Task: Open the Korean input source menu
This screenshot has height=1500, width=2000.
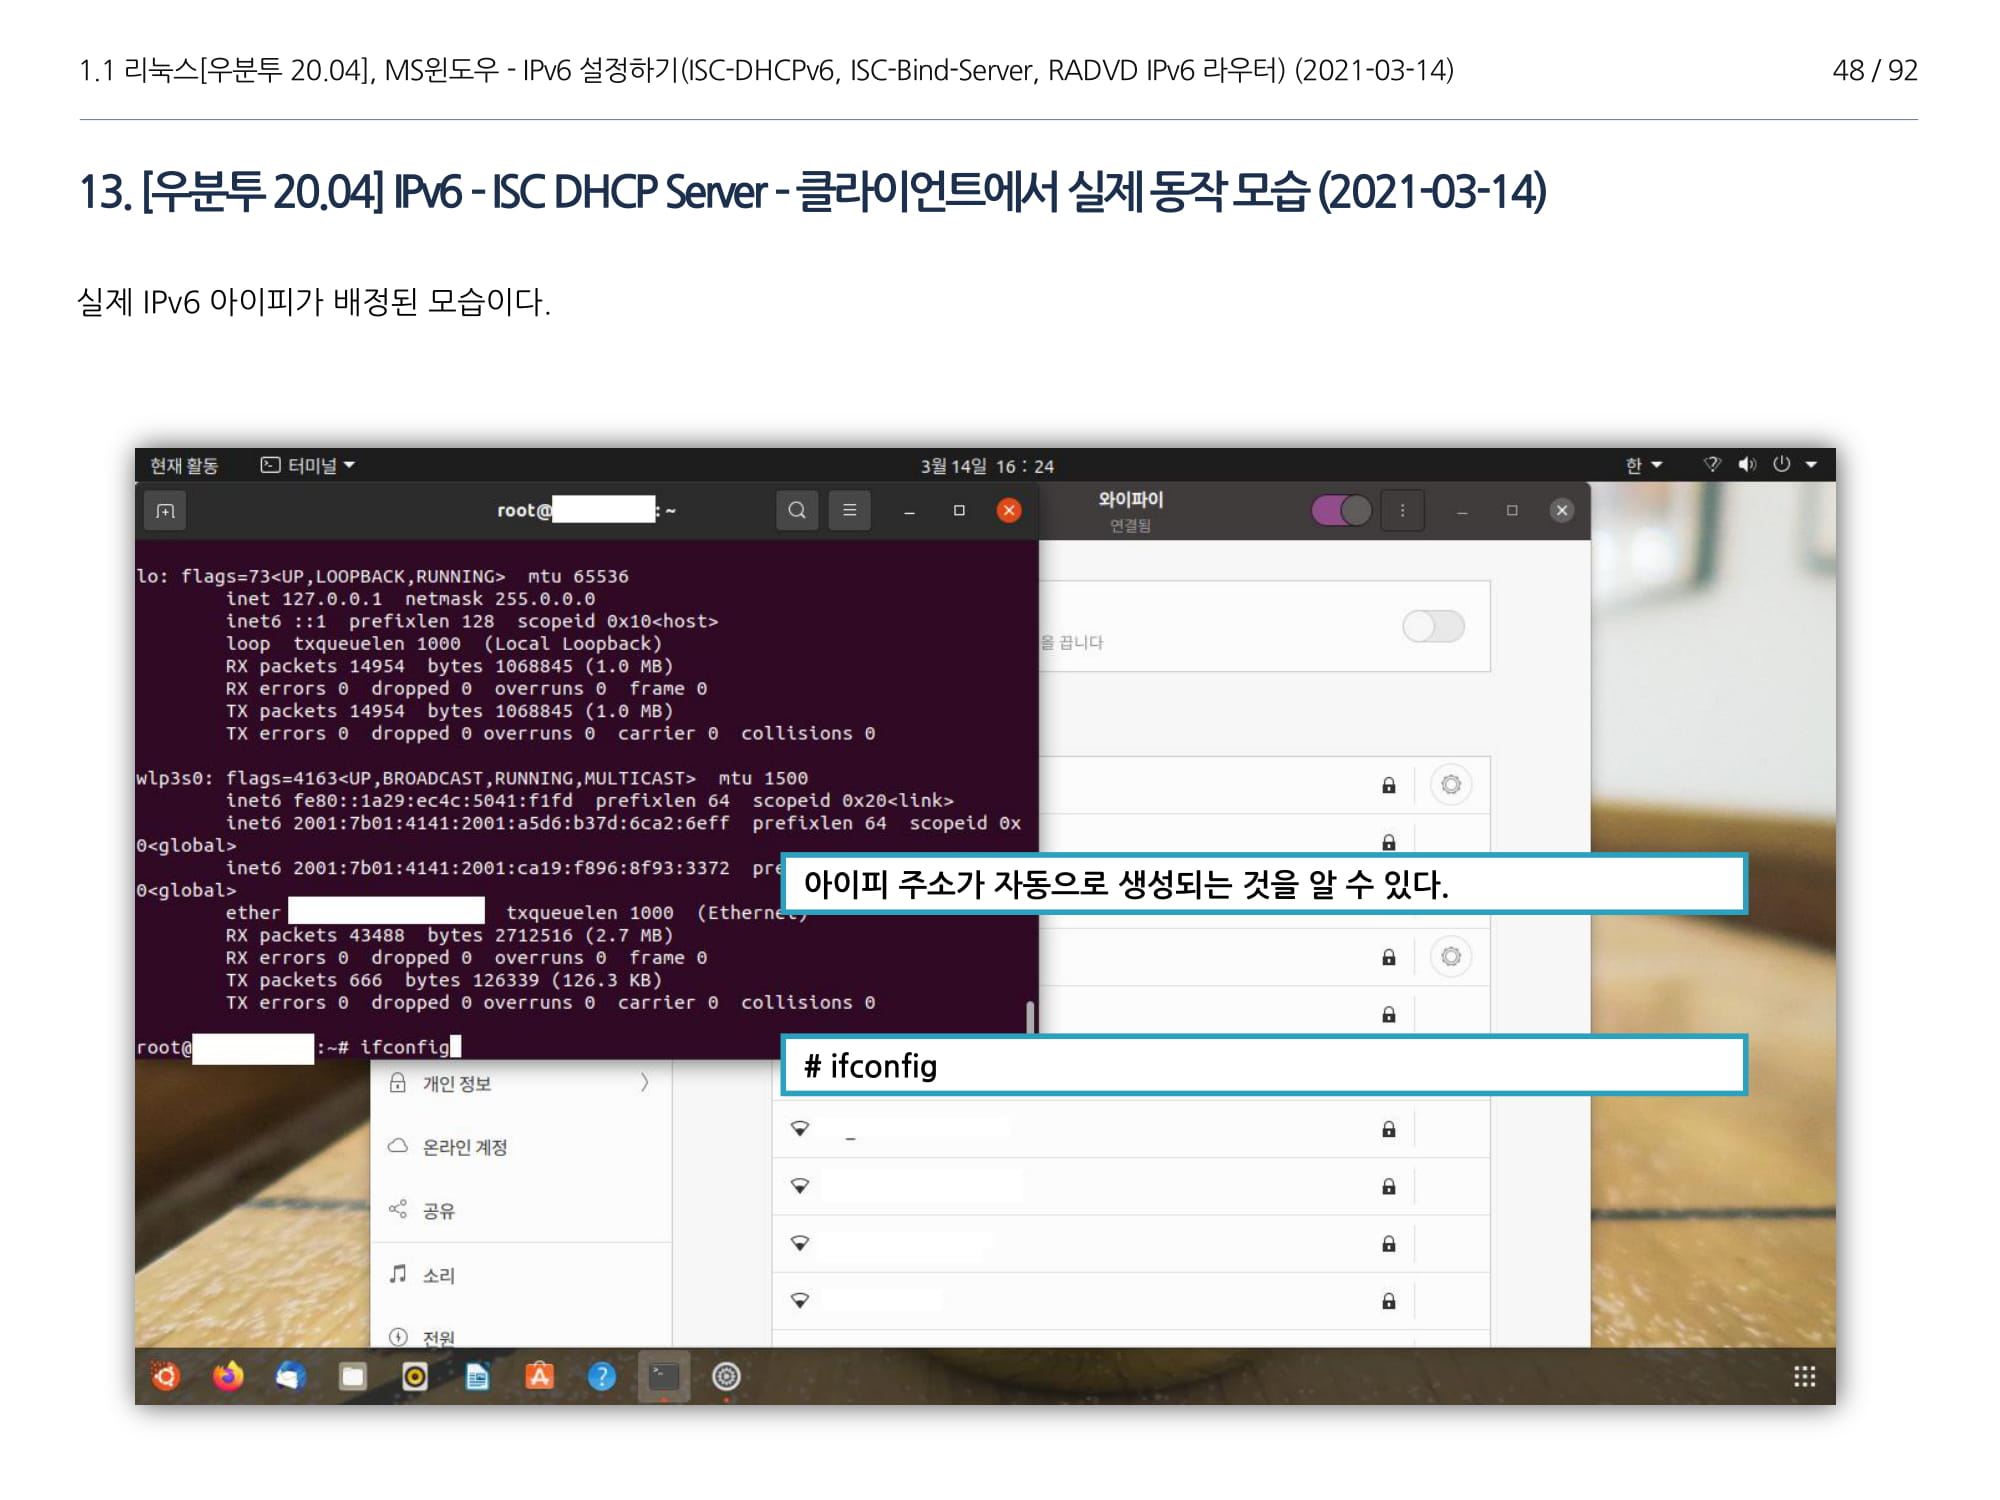Action: coord(1642,465)
